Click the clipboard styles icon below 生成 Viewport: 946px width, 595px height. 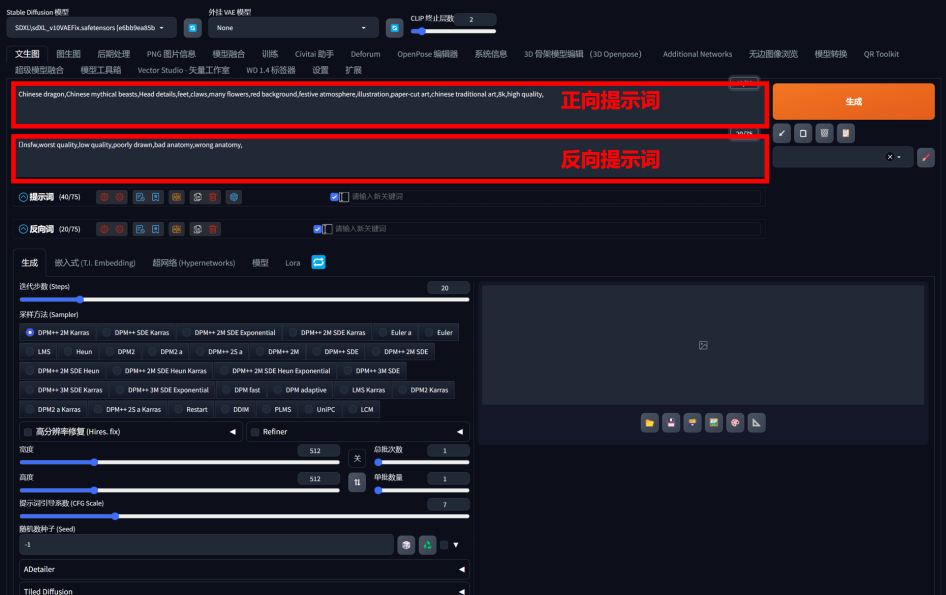pyautogui.click(x=846, y=133)
